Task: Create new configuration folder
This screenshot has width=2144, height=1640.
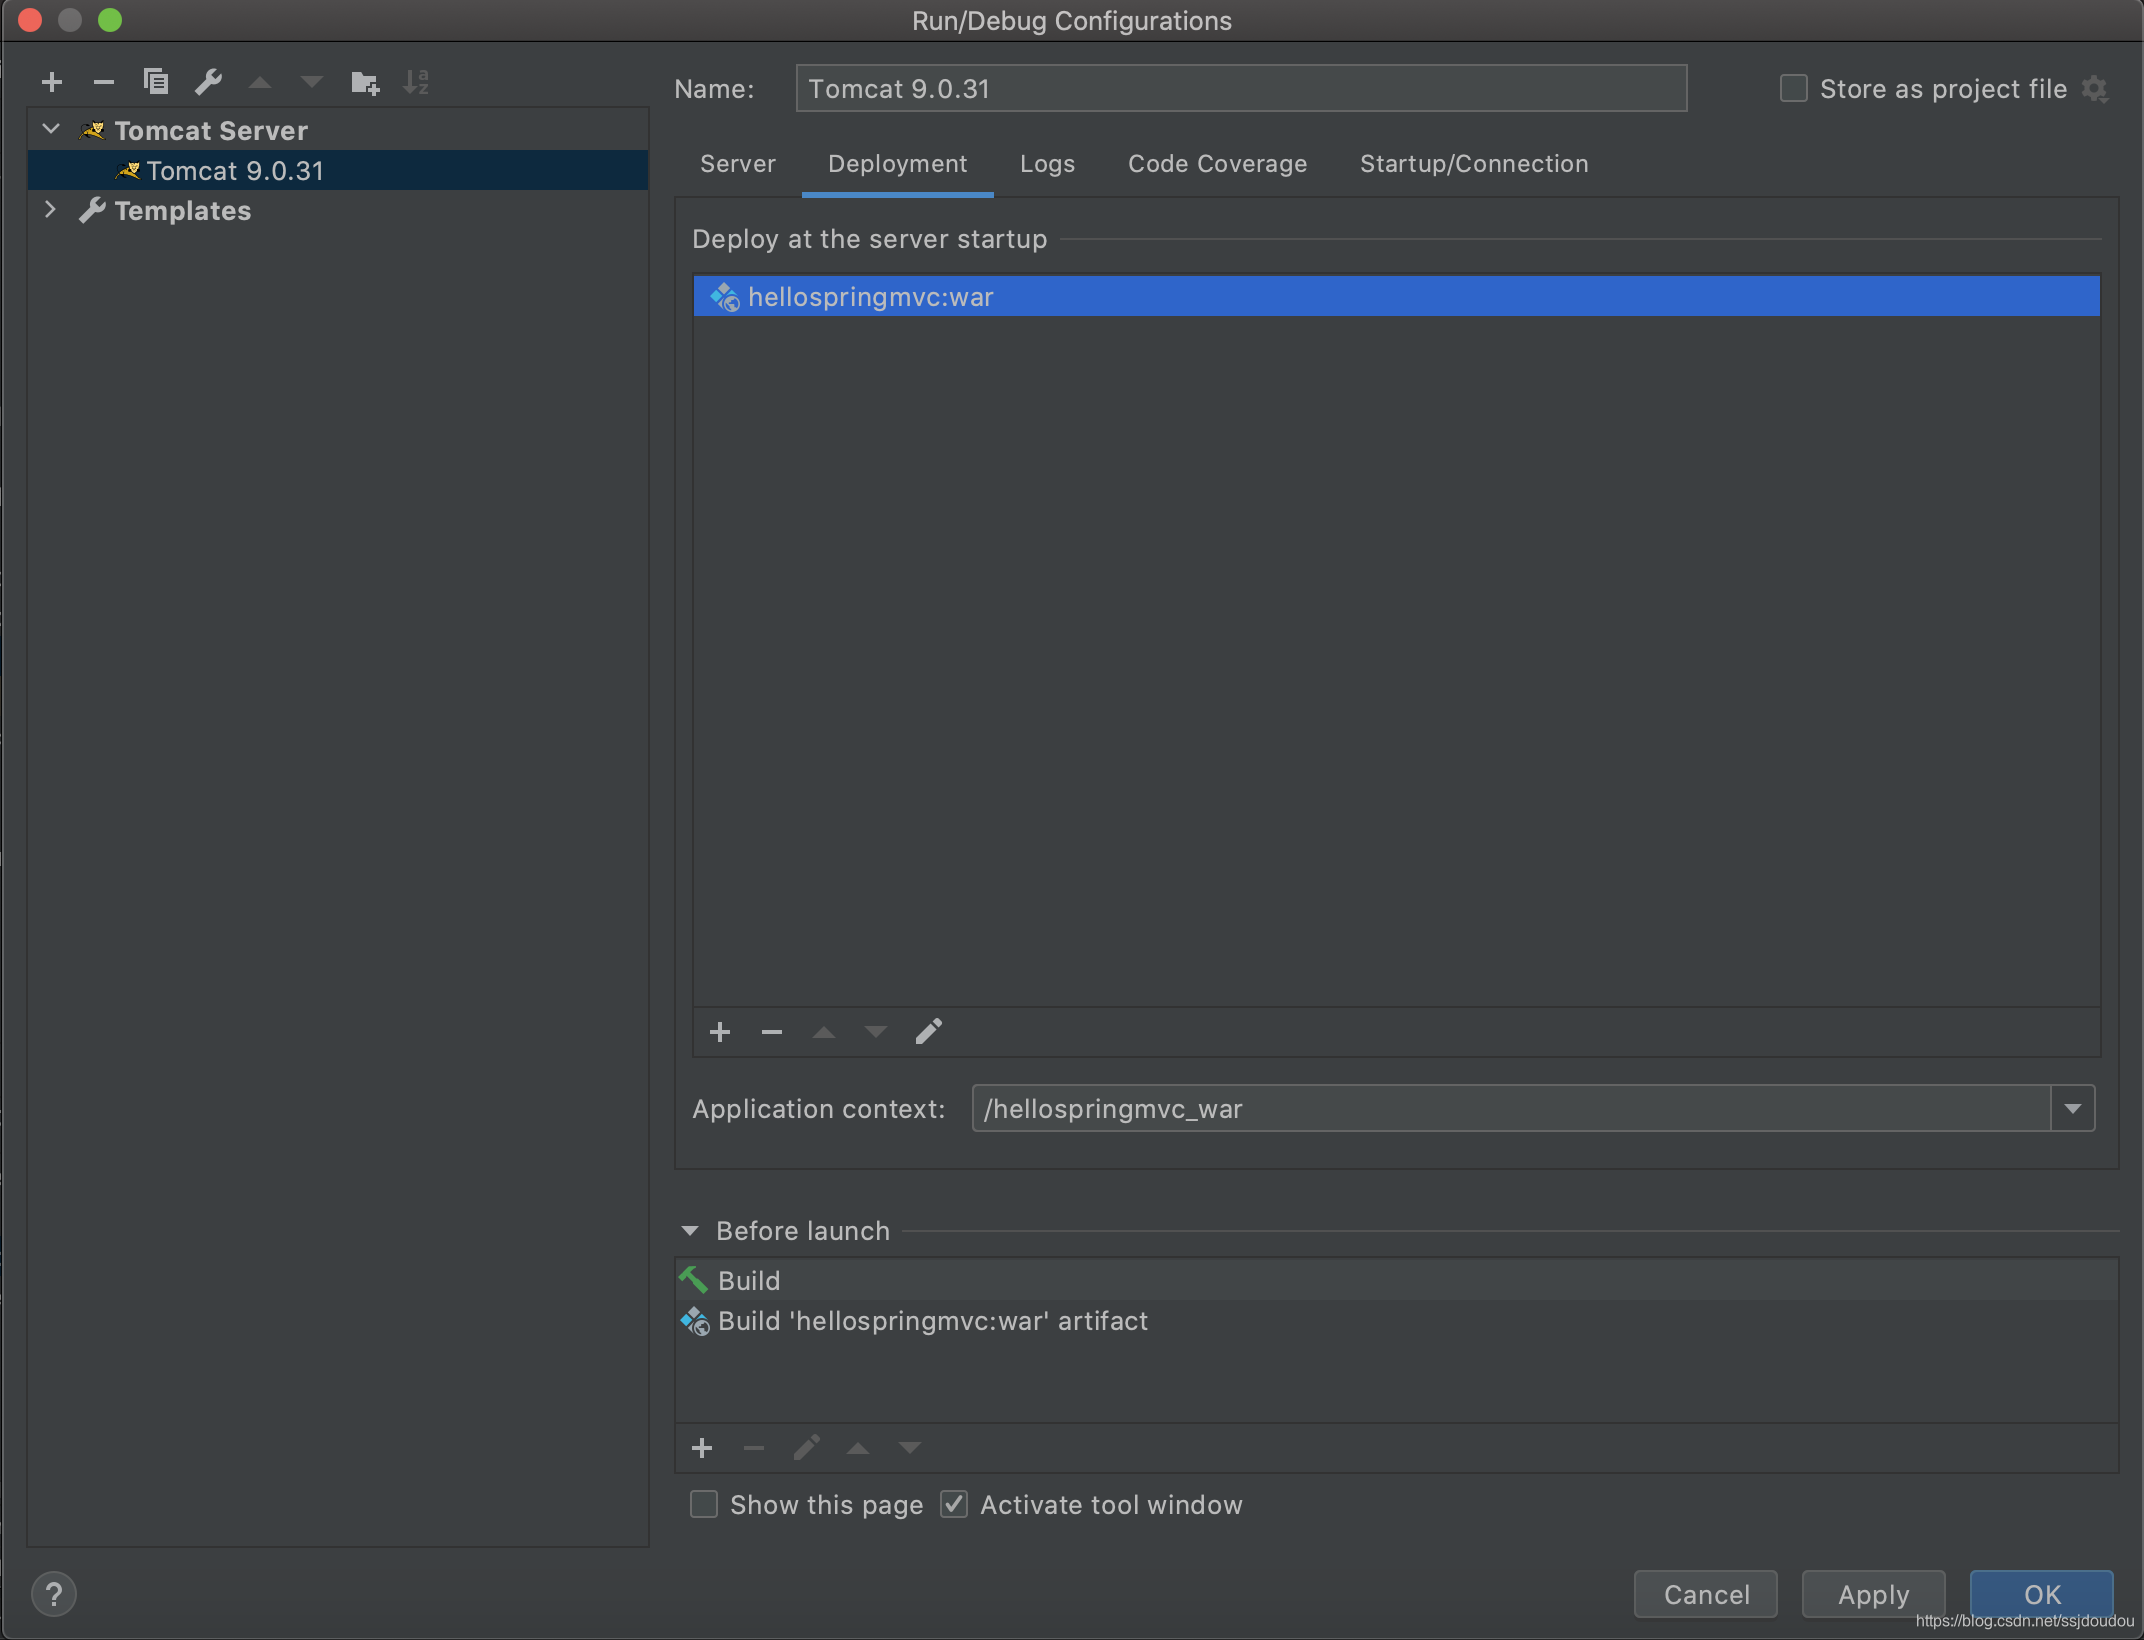Action: pyautogui.click(x=365, y=82)
